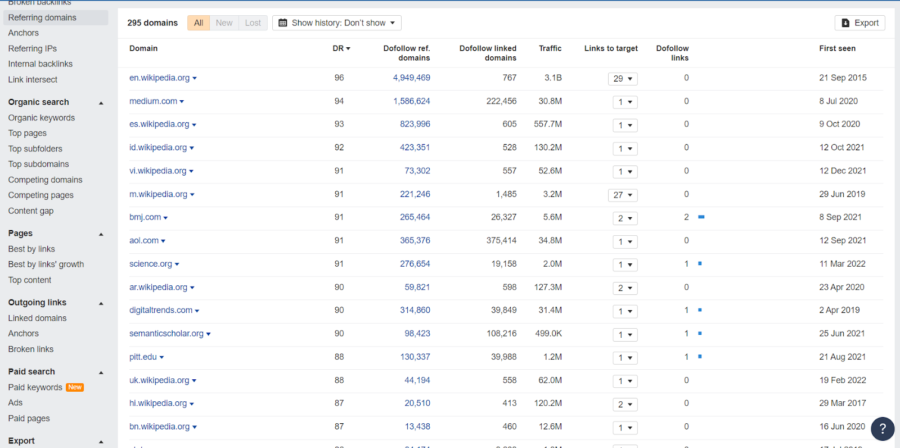The image size is (900, 448).
Task: Click the Traffic column header
Action: tap(550, 49)
